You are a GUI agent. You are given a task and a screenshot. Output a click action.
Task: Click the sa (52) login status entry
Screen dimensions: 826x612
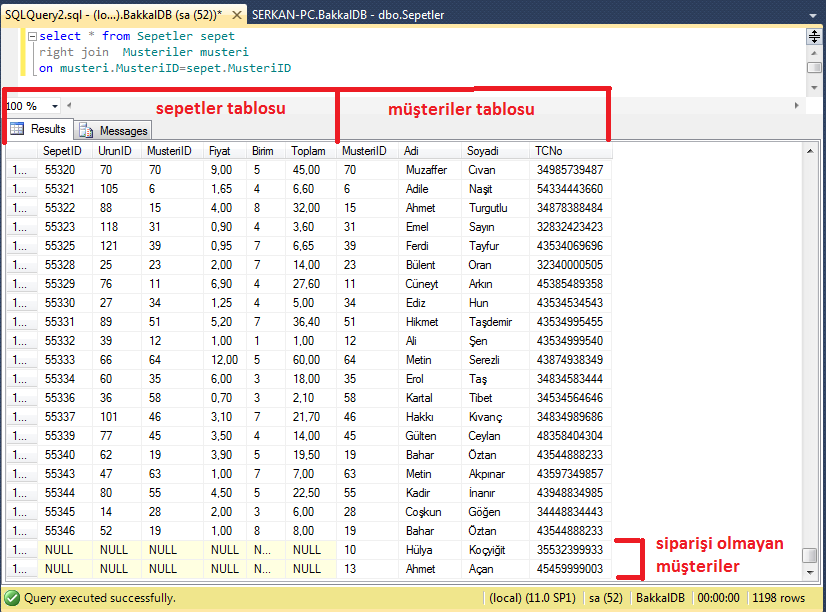click(606, 598)
